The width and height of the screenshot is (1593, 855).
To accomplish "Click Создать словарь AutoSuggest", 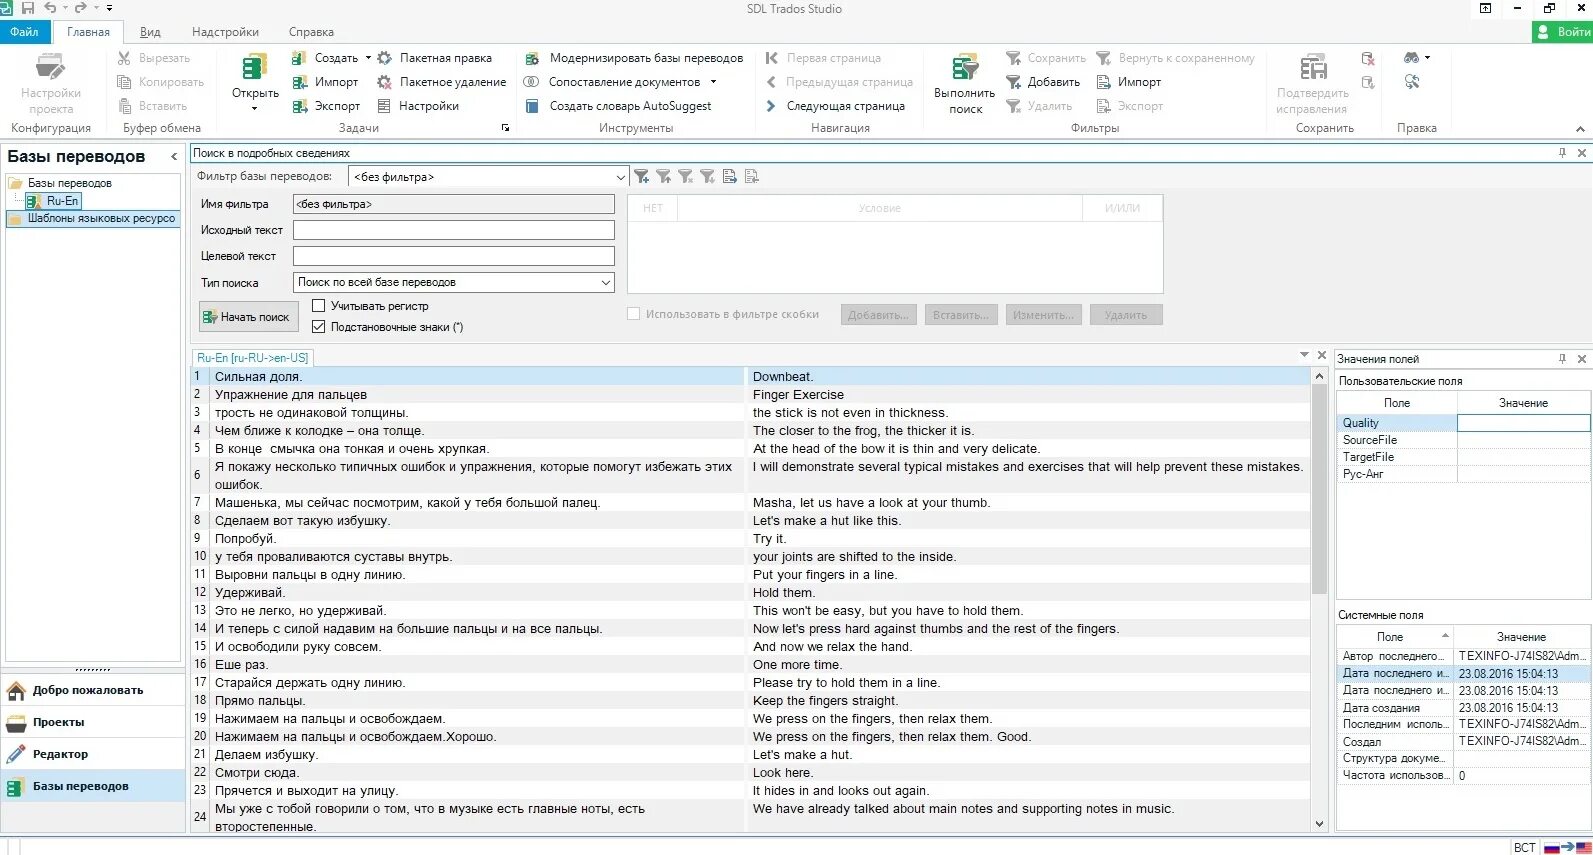I will 618,106.
